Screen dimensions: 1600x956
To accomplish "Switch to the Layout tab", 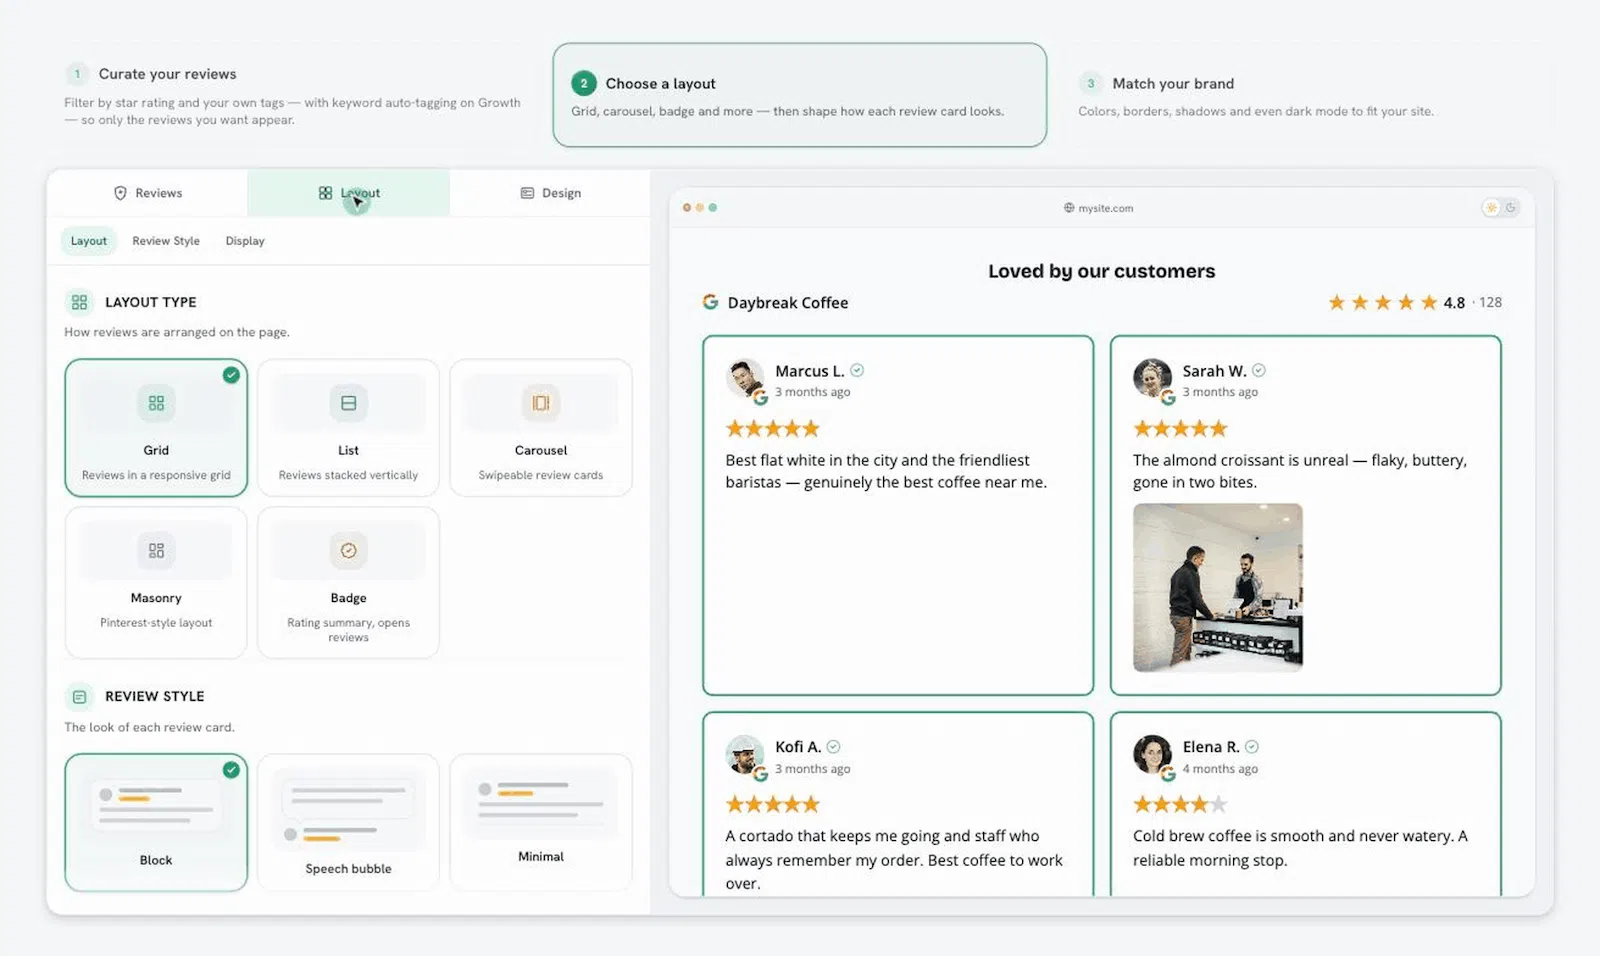I will point(348,193).
